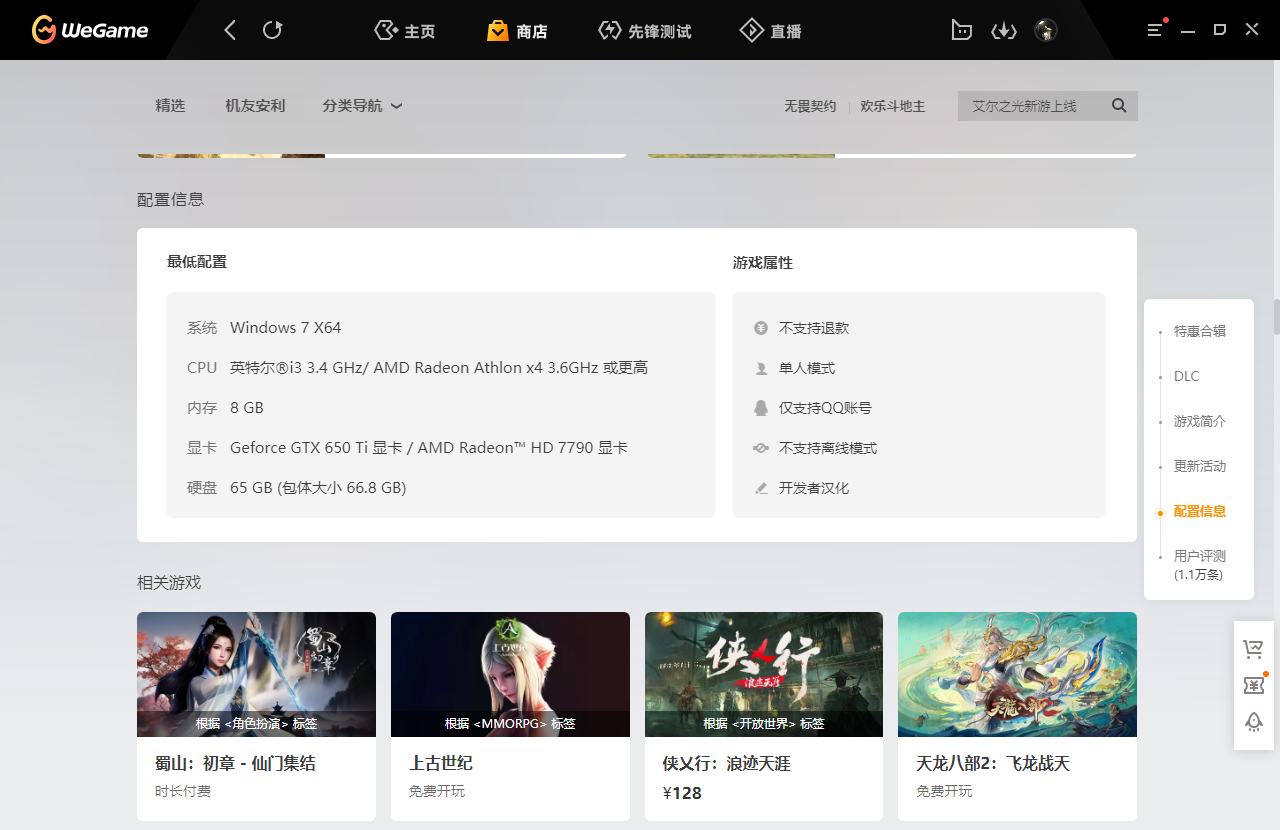Click the 不支持退款 attribute text

point(814,328)
